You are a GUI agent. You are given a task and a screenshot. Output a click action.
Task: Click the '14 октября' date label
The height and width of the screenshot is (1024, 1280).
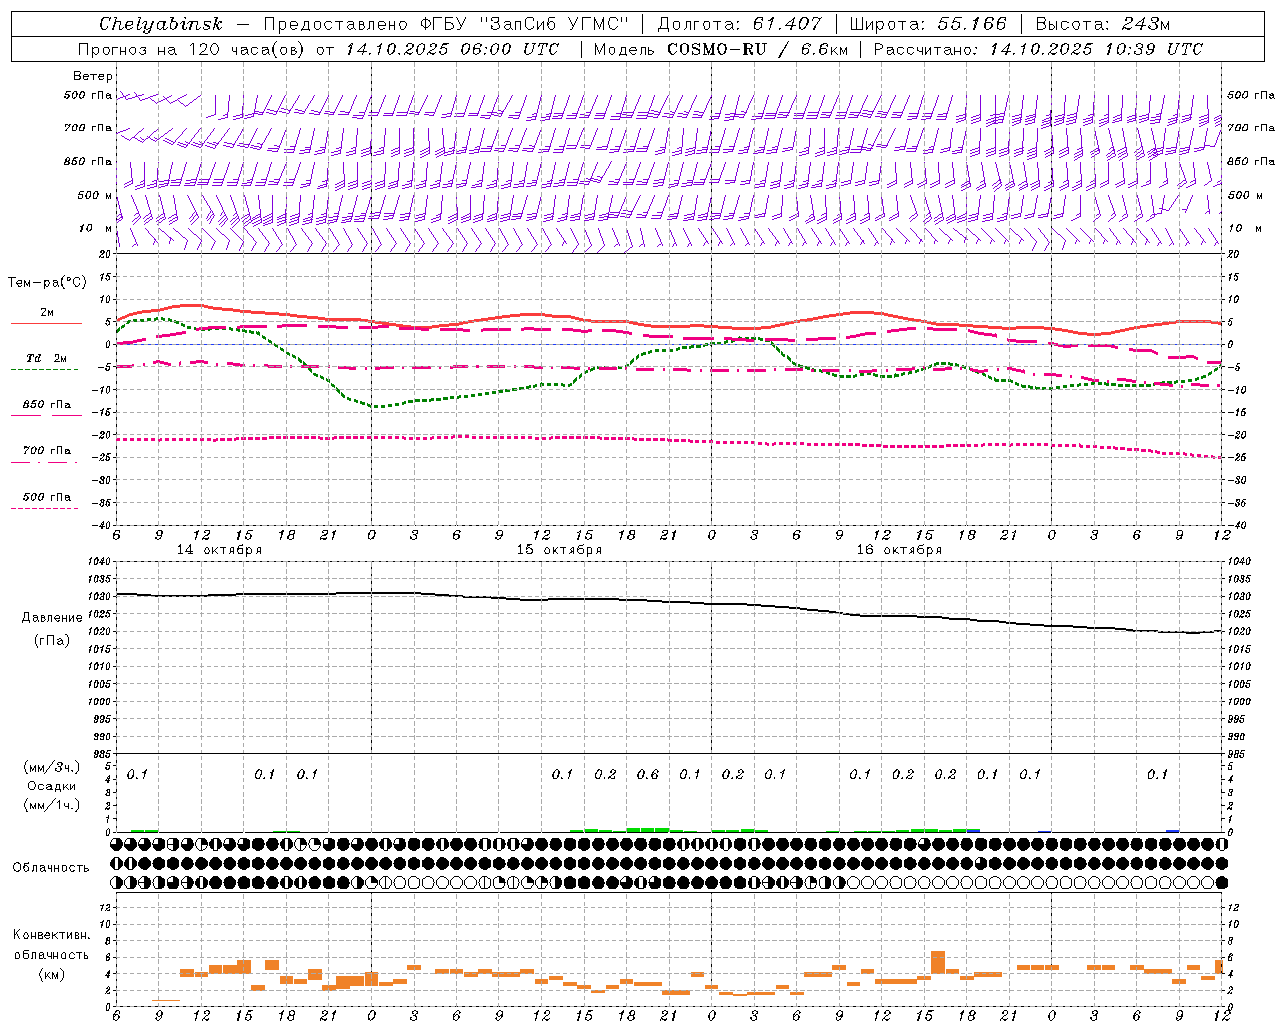click(219, 550)
